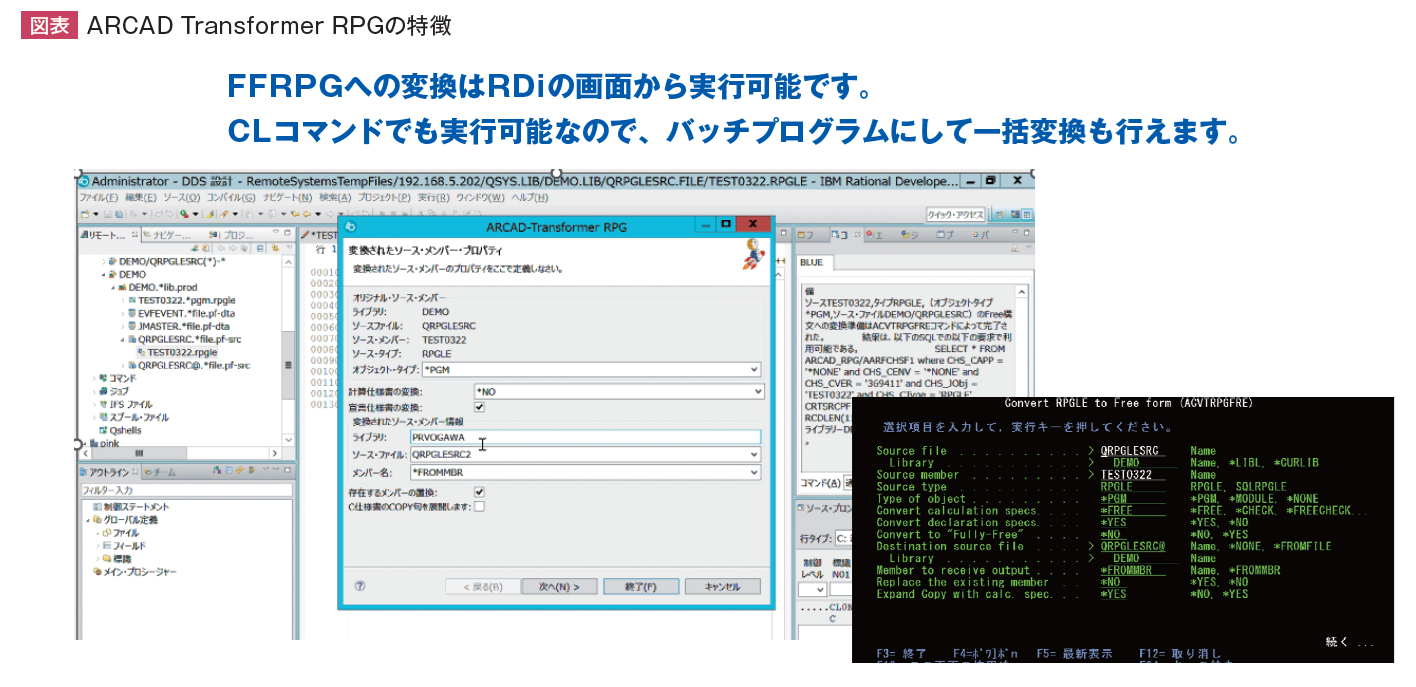Expand the メンバー名 combo box showing *FROMMBR
Image resolution: width=1416 pixels, height=687 pixels.
[585, 472]
